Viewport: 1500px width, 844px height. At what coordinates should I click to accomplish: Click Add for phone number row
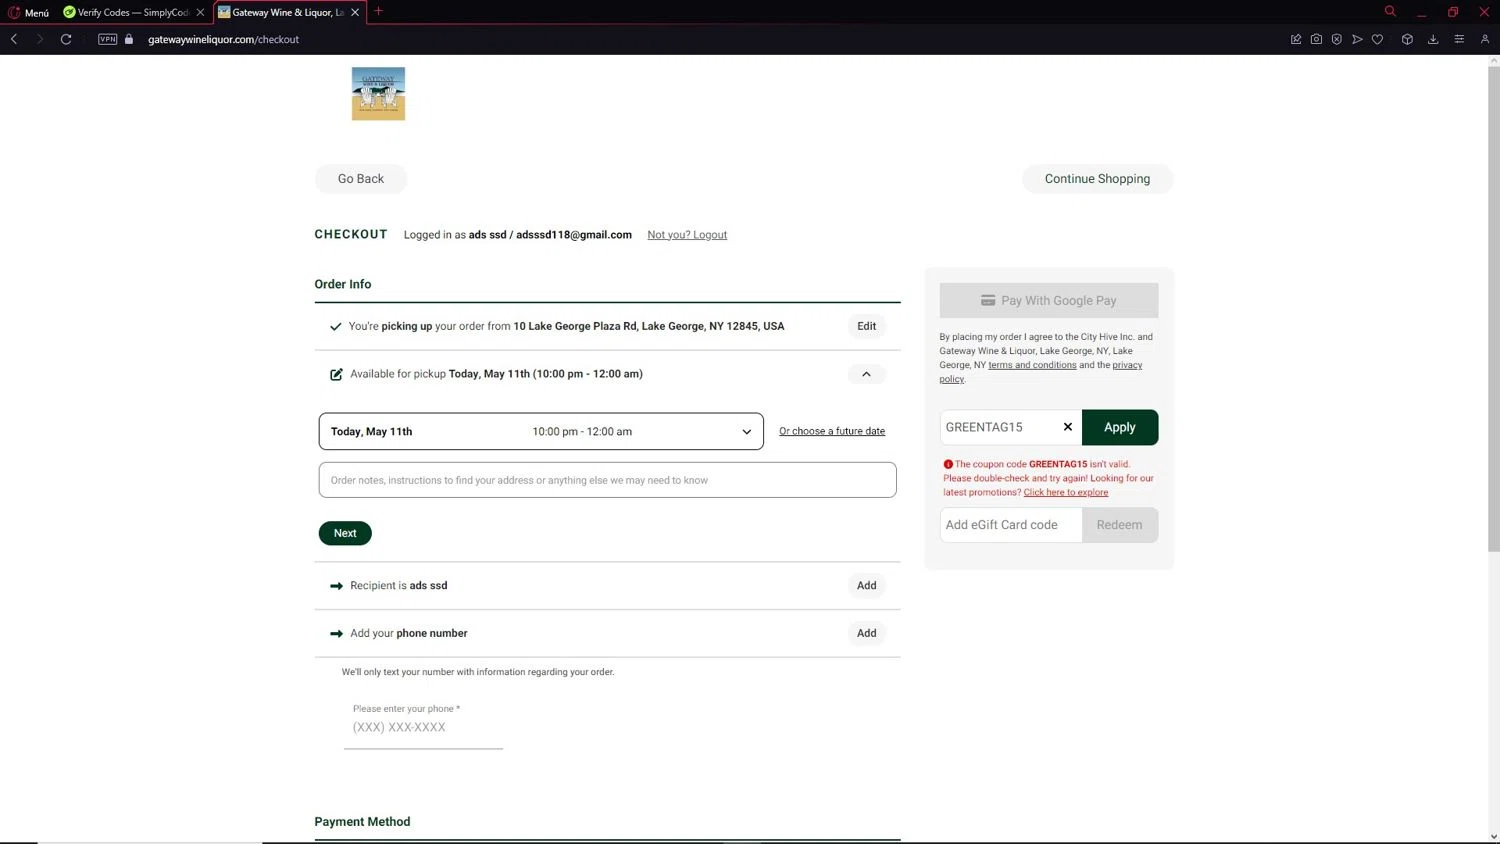tap(866, 633)
